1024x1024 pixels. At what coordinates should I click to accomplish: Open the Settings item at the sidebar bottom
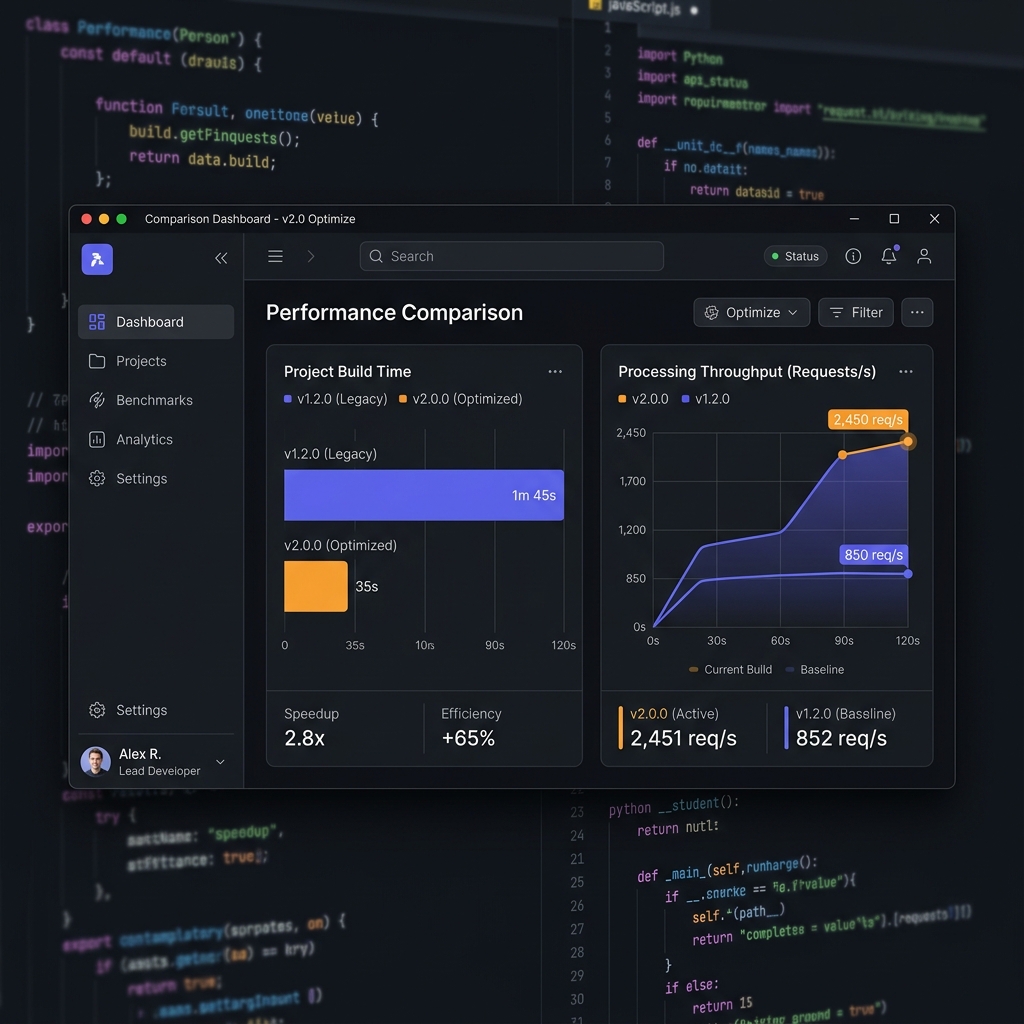click(156, 710)
